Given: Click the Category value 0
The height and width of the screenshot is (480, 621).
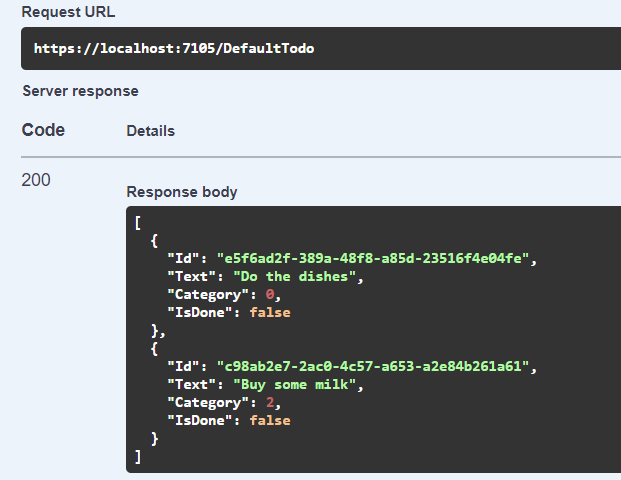Looking at the screenshot, I should [269, 294].
